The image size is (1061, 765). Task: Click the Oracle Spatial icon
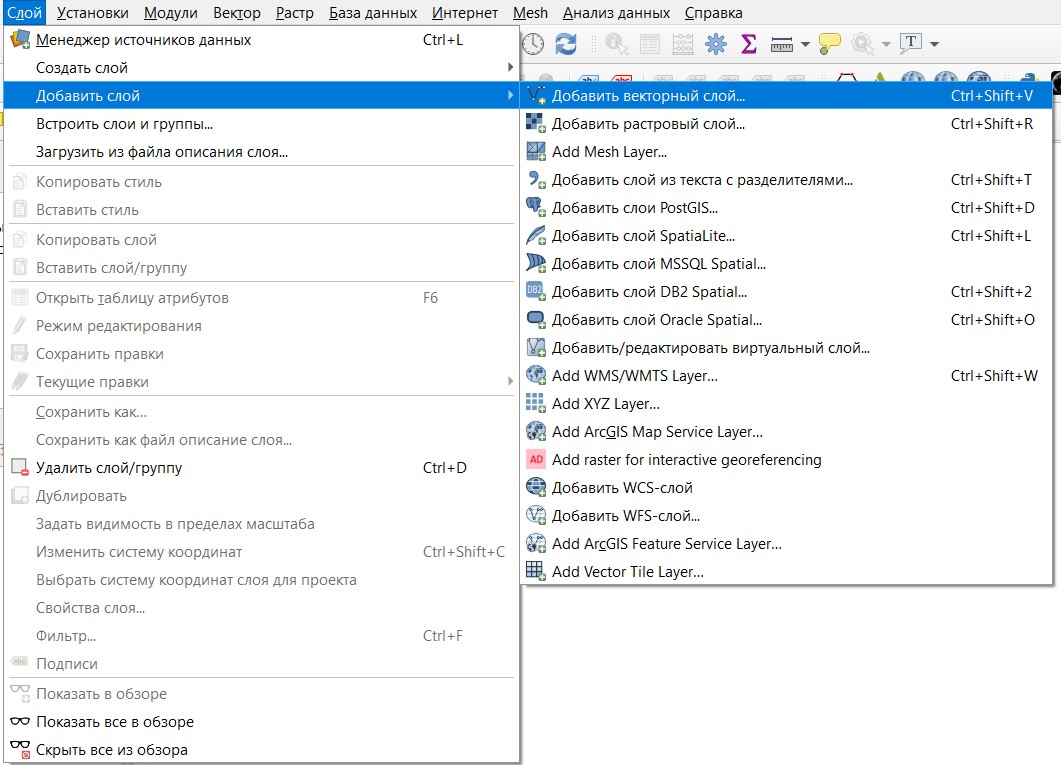tap(536, 319)
